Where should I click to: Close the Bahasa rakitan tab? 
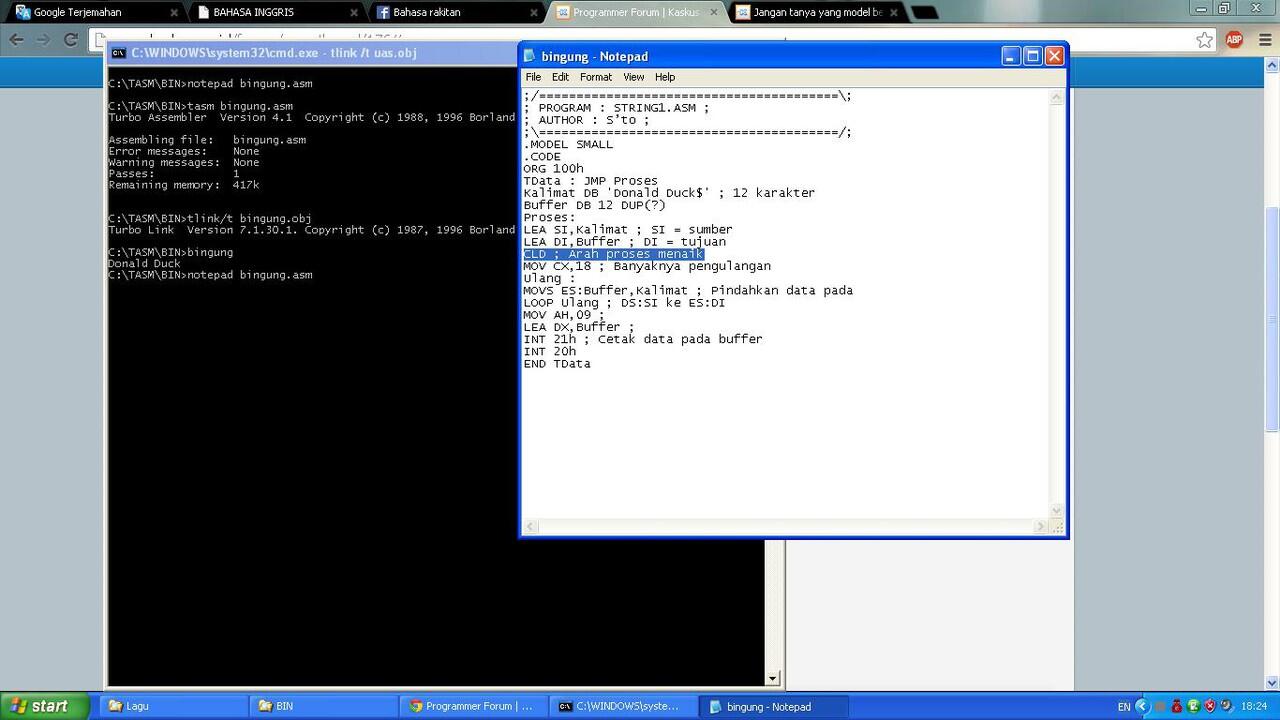534,13
